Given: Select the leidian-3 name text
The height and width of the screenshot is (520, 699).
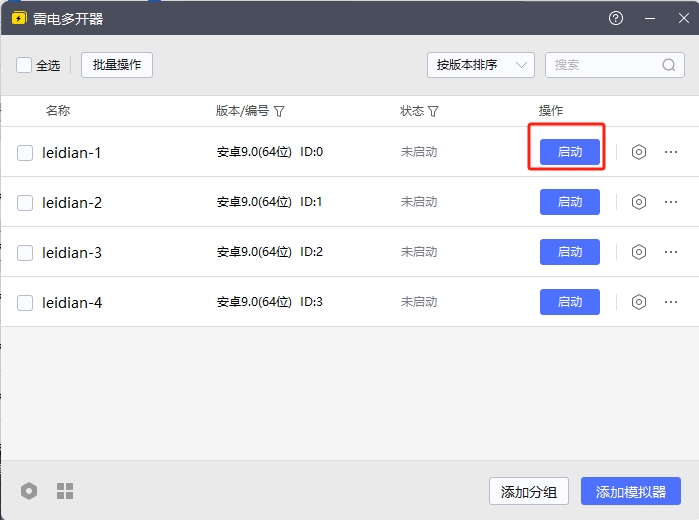Looking at the screenshot, I should [x=72, y=252].
